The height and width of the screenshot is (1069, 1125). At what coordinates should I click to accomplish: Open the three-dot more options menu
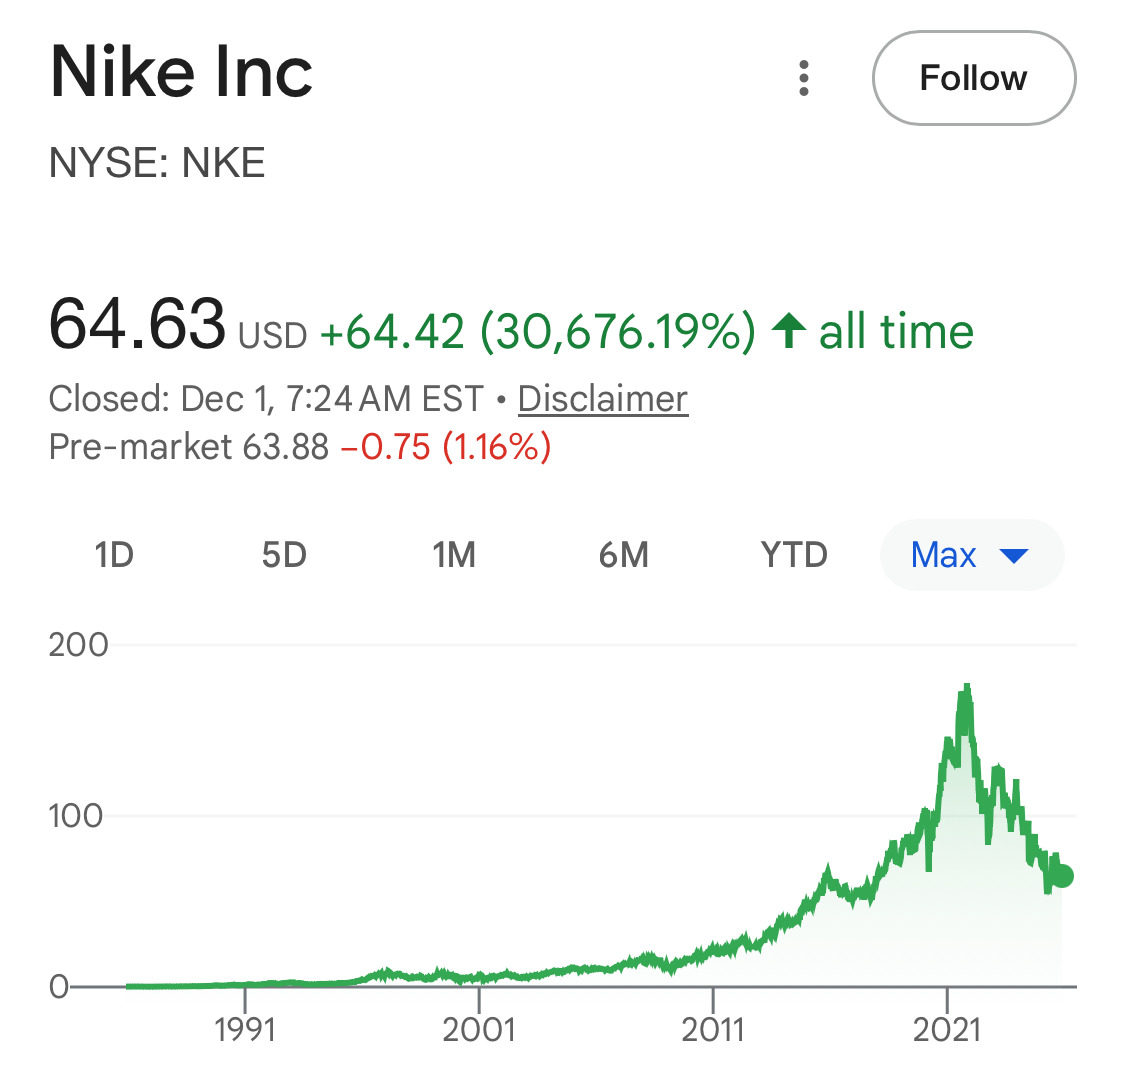coord(804,78)
